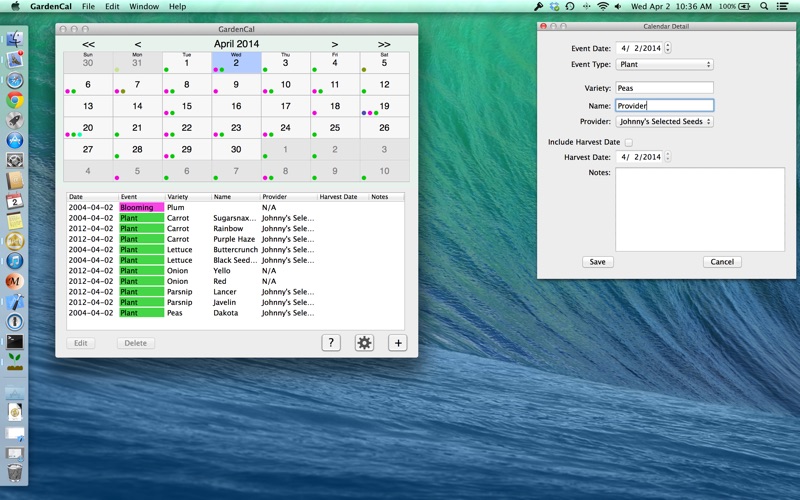Go to previous year with << arrow
The width and height of the screenshot is (800, 500).
tap(88, 44)
